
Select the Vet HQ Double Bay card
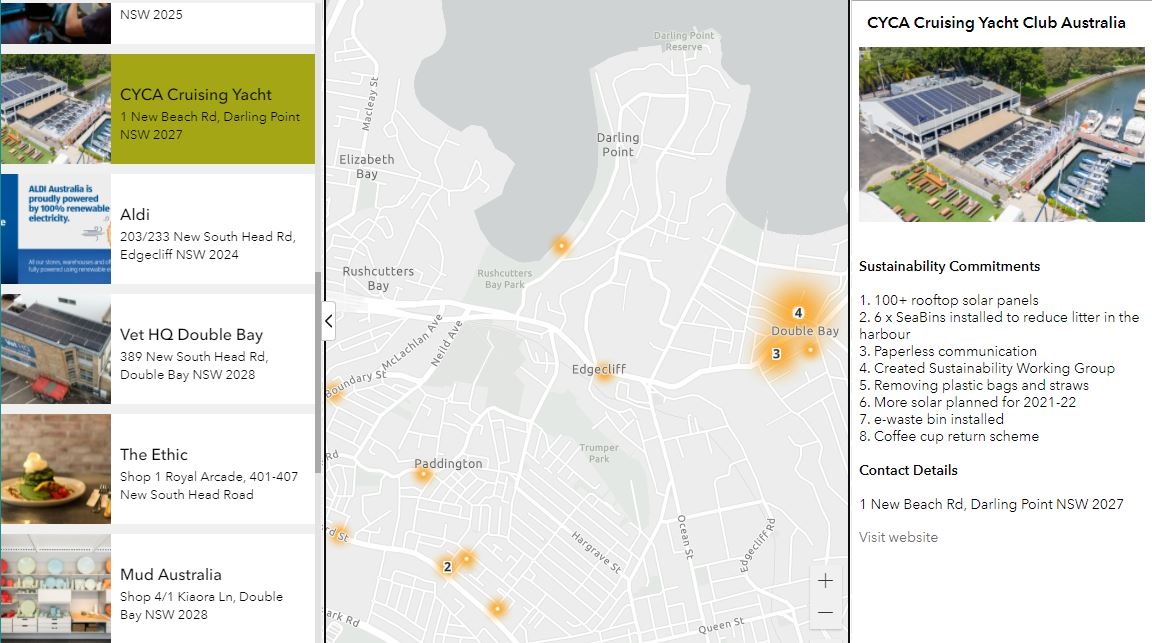click(158, 348)
